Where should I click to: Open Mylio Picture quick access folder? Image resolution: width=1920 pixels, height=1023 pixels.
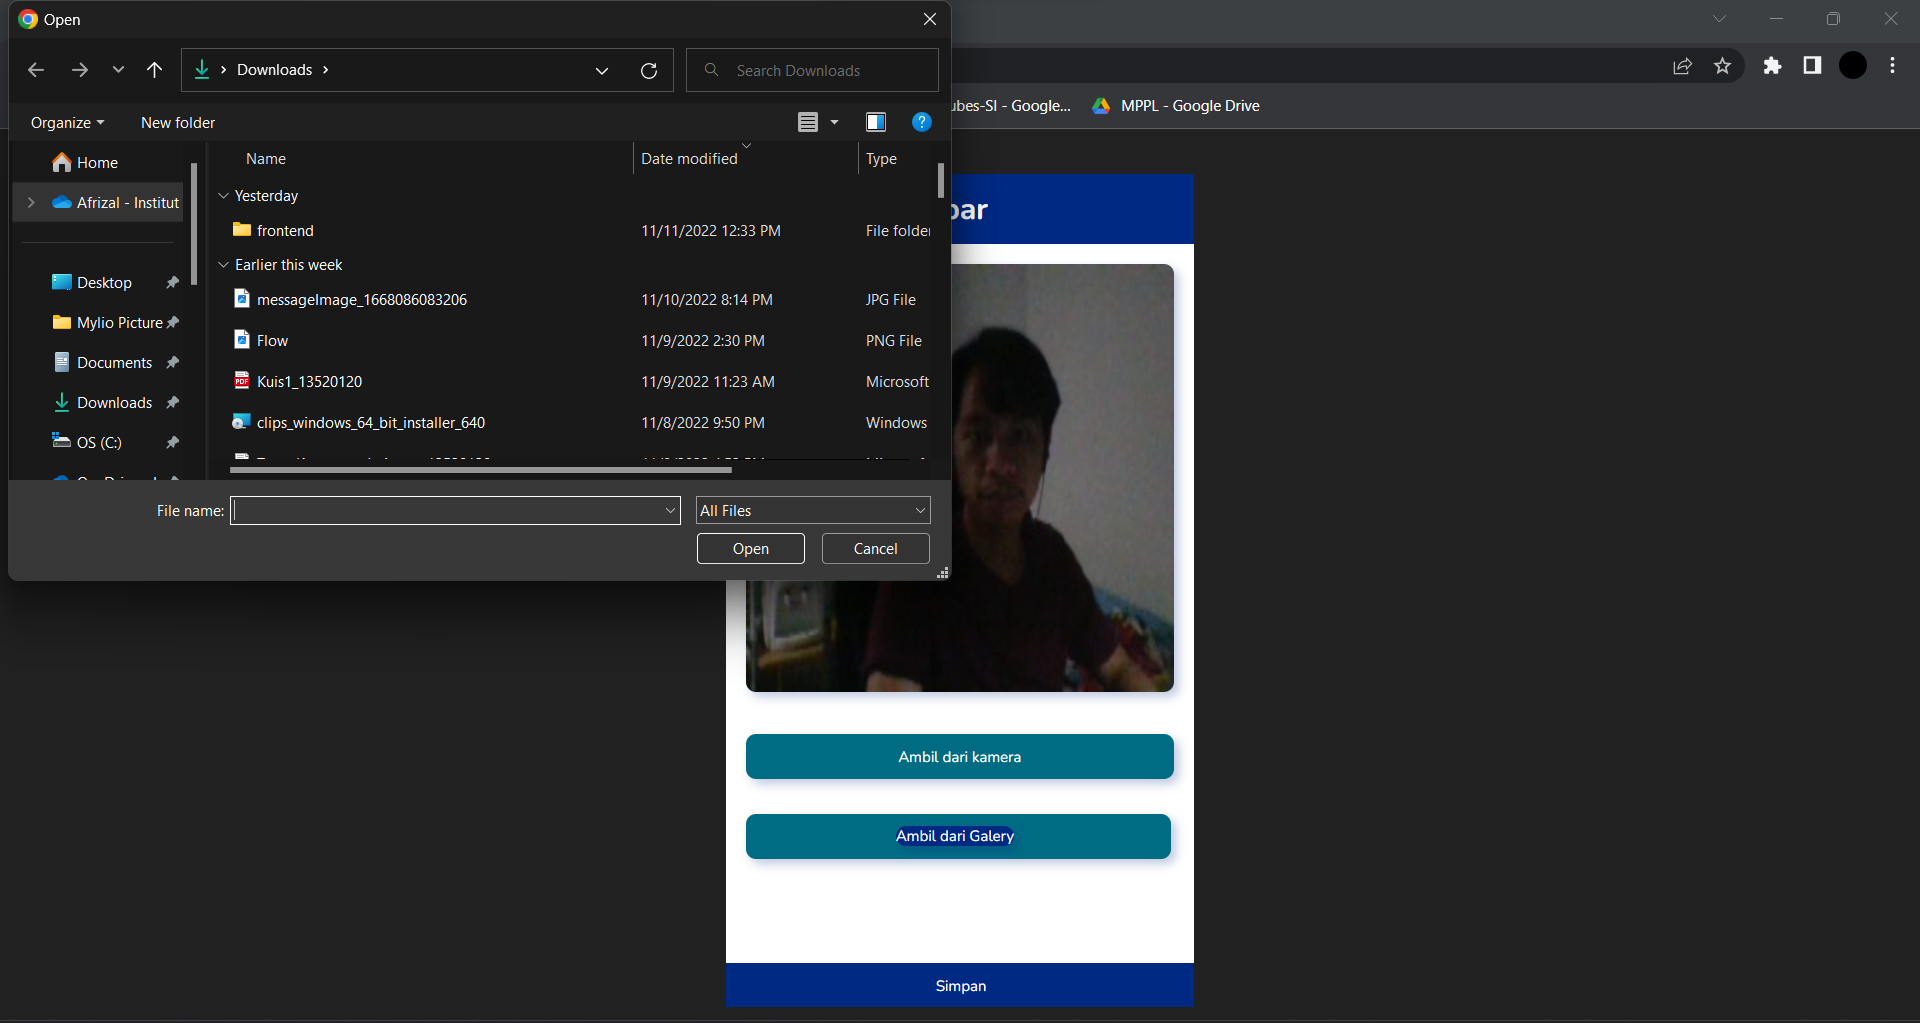coord(119,322)
